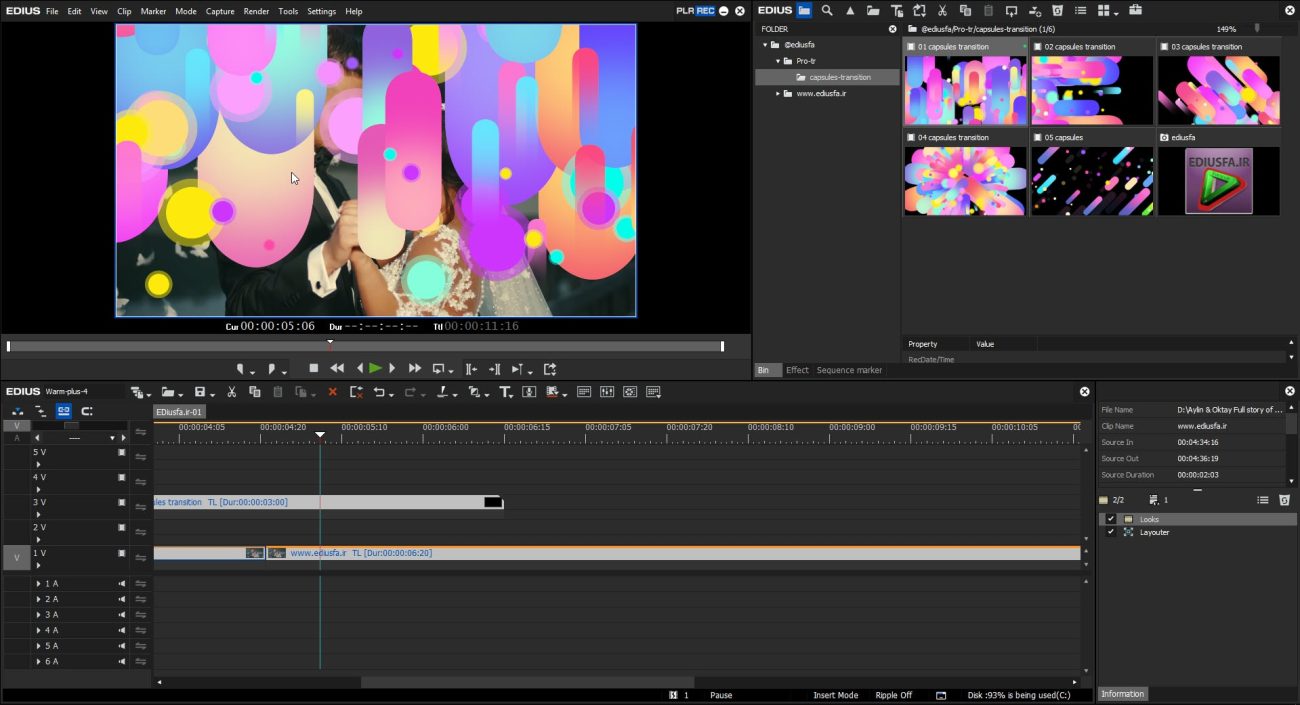Switch player to PLR mode
The image size is (1300, 705).
tap(685, 10)
